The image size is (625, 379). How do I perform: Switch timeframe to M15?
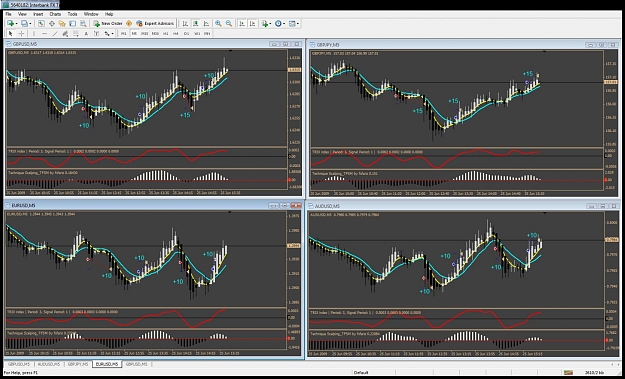click(145, 33)
